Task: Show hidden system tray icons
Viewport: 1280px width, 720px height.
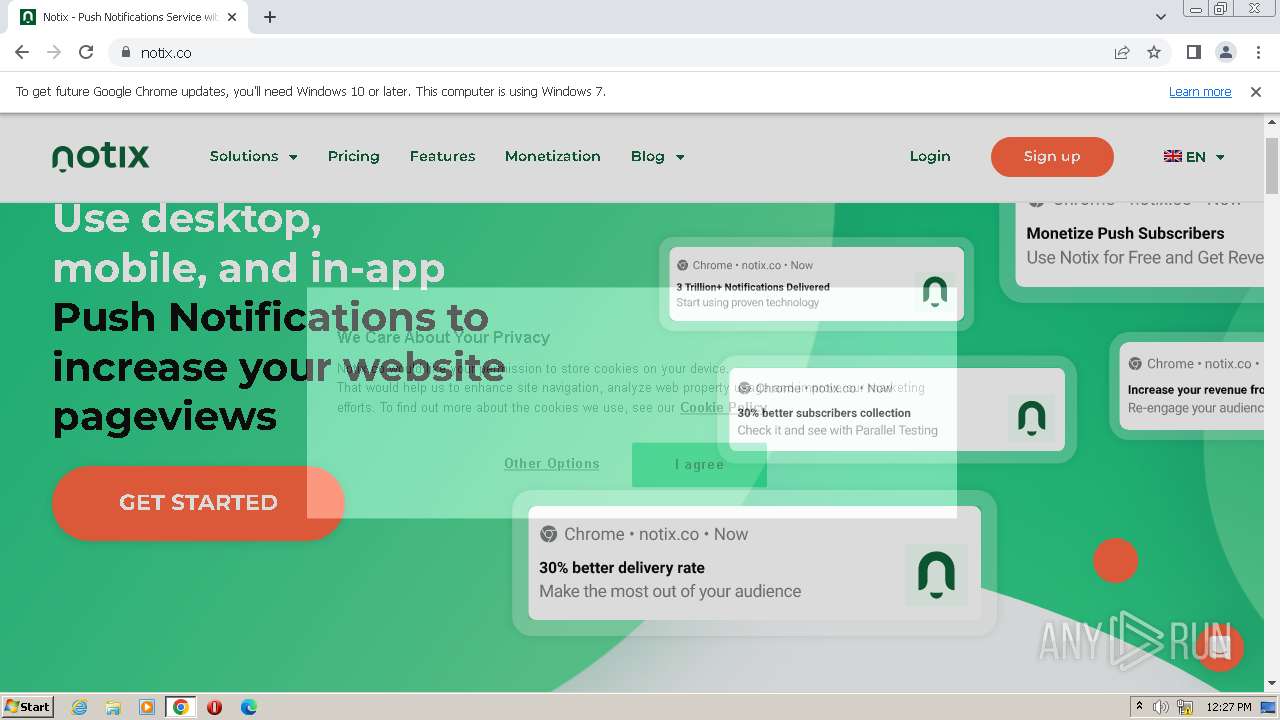Action: 1139,706
